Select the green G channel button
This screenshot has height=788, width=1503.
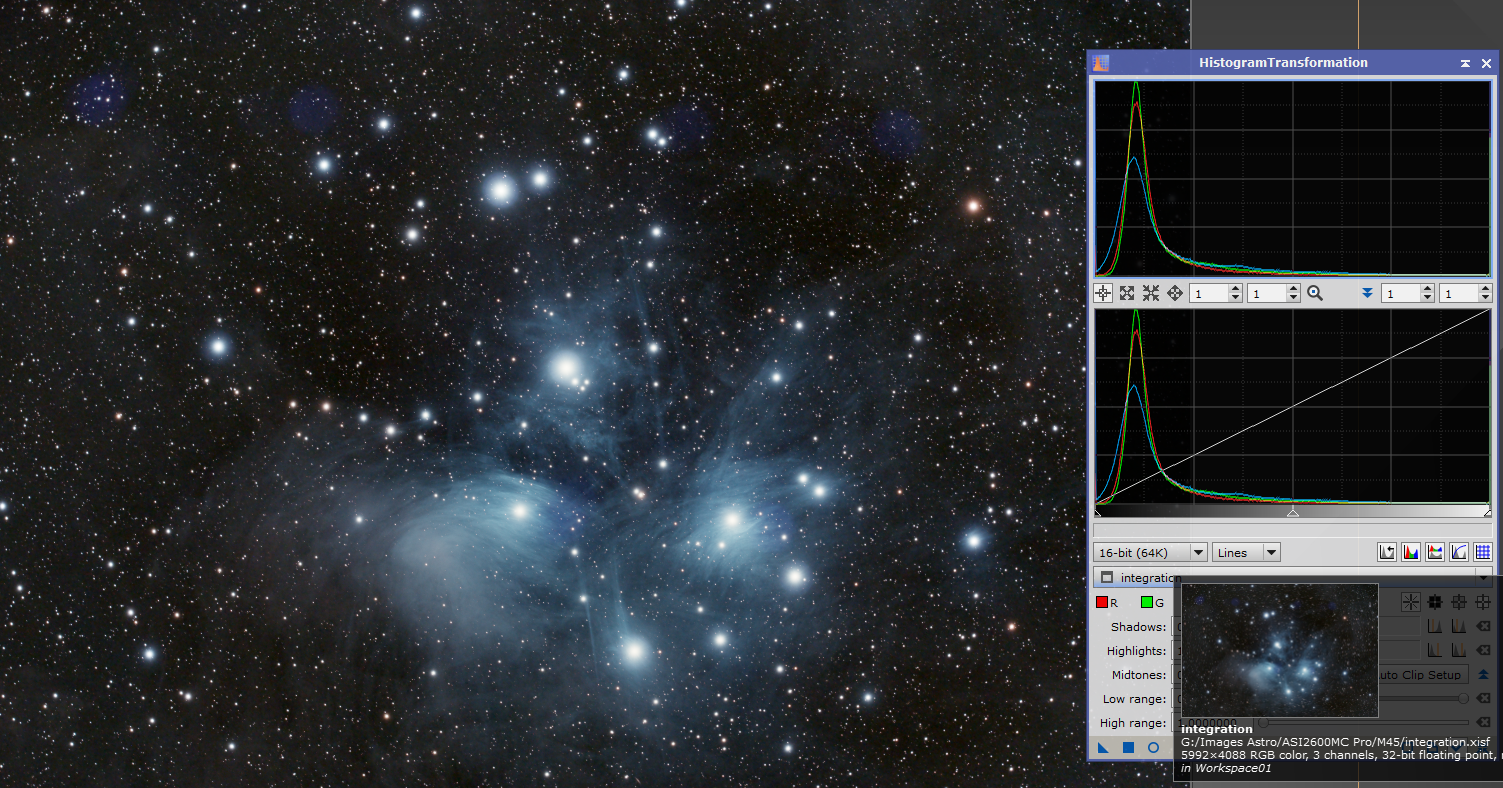(1153, 602)
